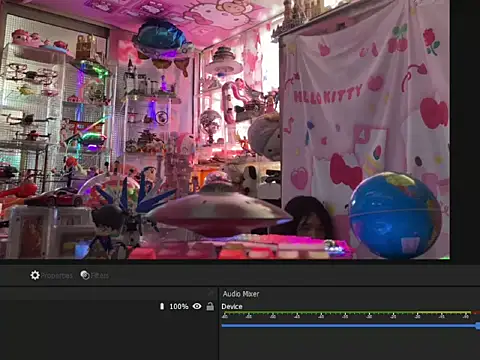Click the Filters text label

pyautogui.click(x=100, y=276)
